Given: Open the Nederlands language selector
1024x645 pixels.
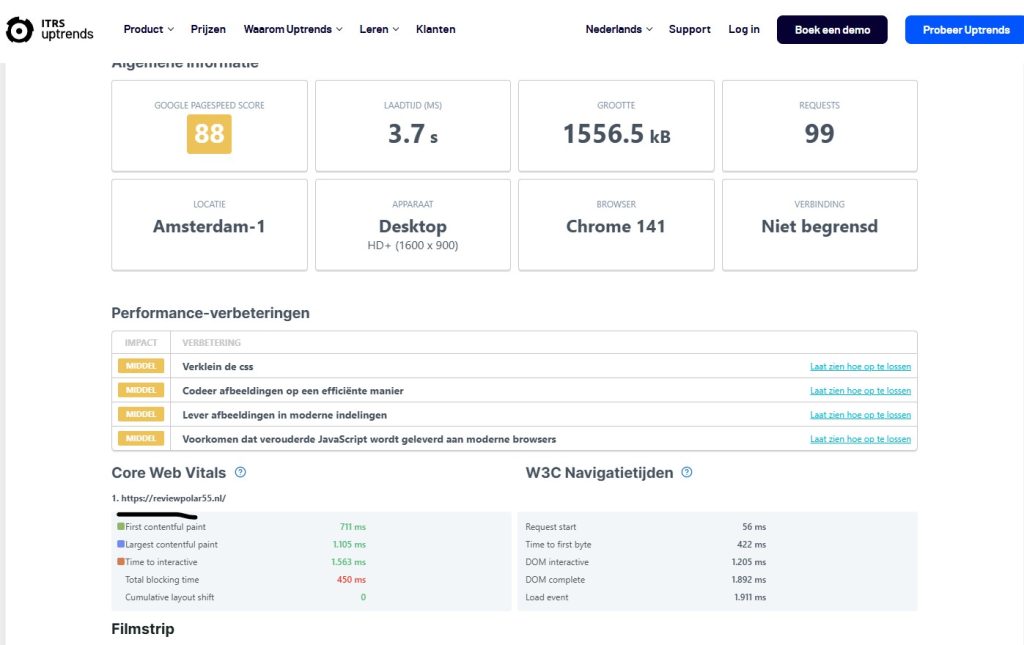Looking at the screenshot, I should pos(619,30).
